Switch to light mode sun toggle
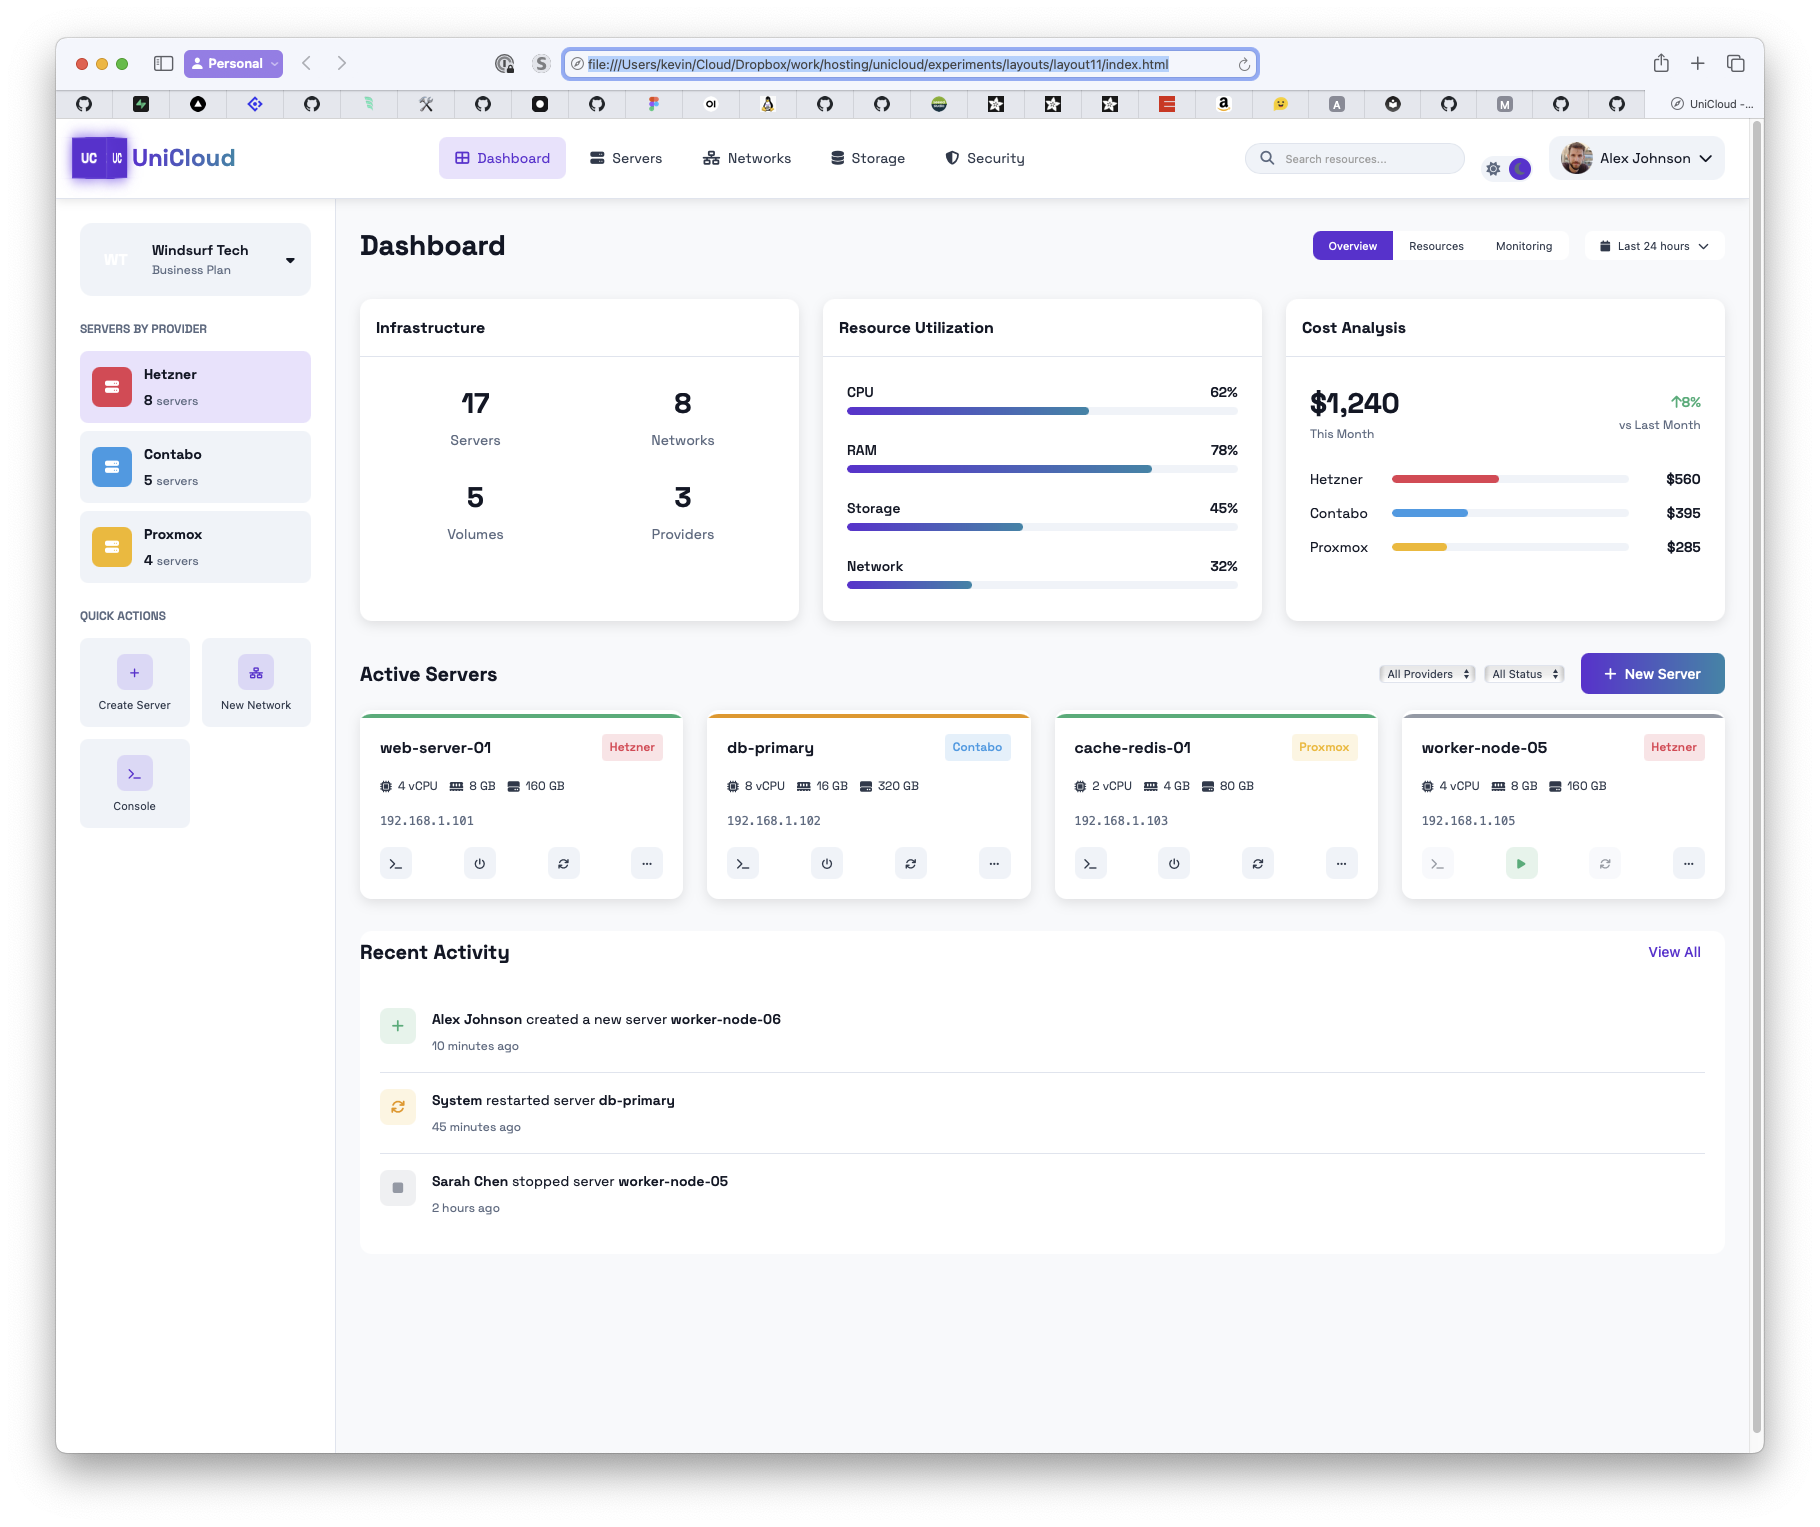Image resolution: width=1820 pixels, height=1527 pixels. (1493, 169)
